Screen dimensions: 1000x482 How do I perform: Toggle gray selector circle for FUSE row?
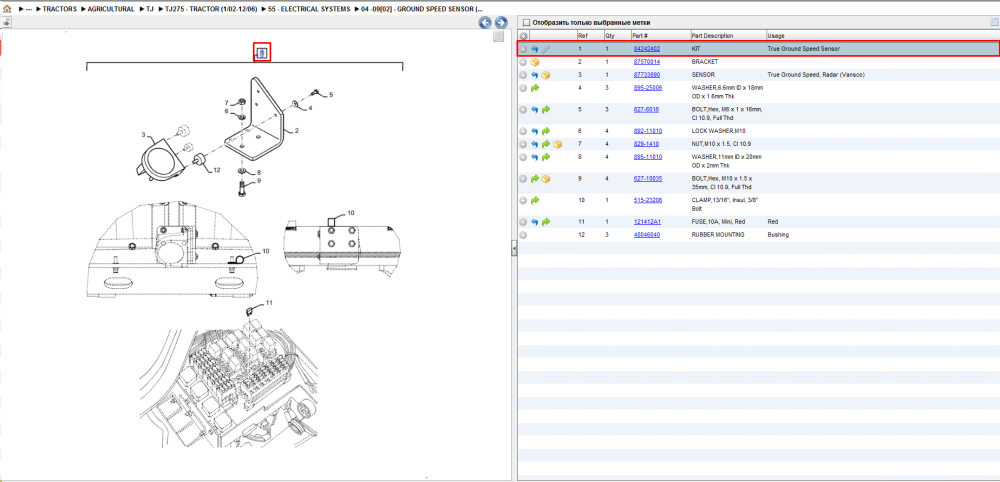pos(523,222)
